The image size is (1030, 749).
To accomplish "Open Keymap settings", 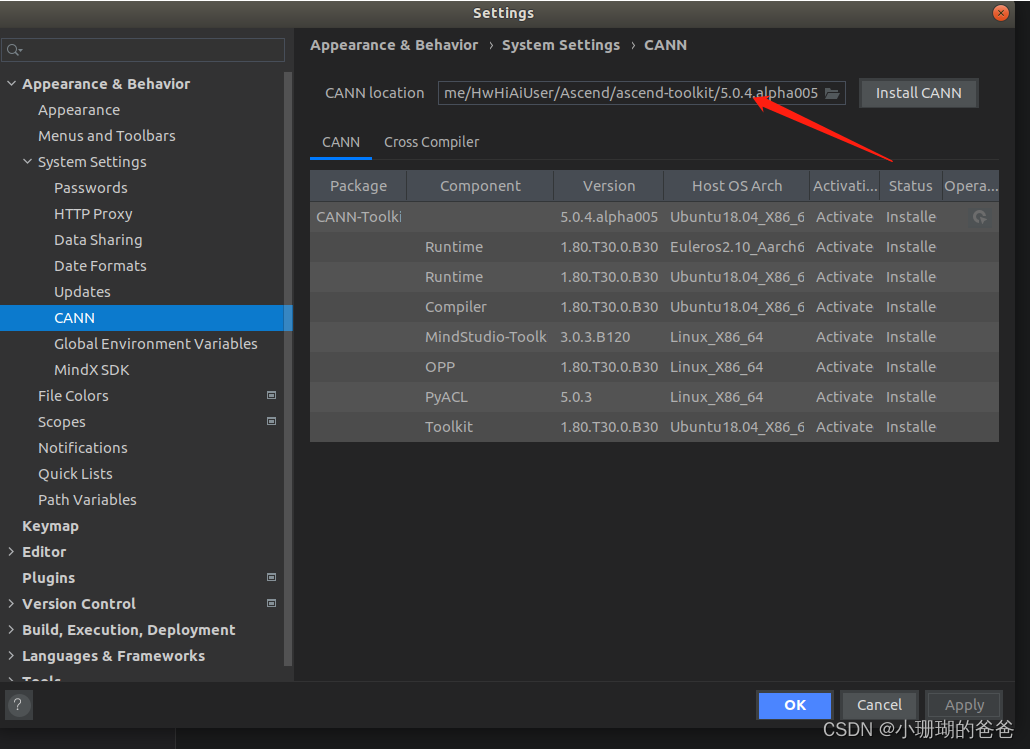I will click(x=51, y=526).
